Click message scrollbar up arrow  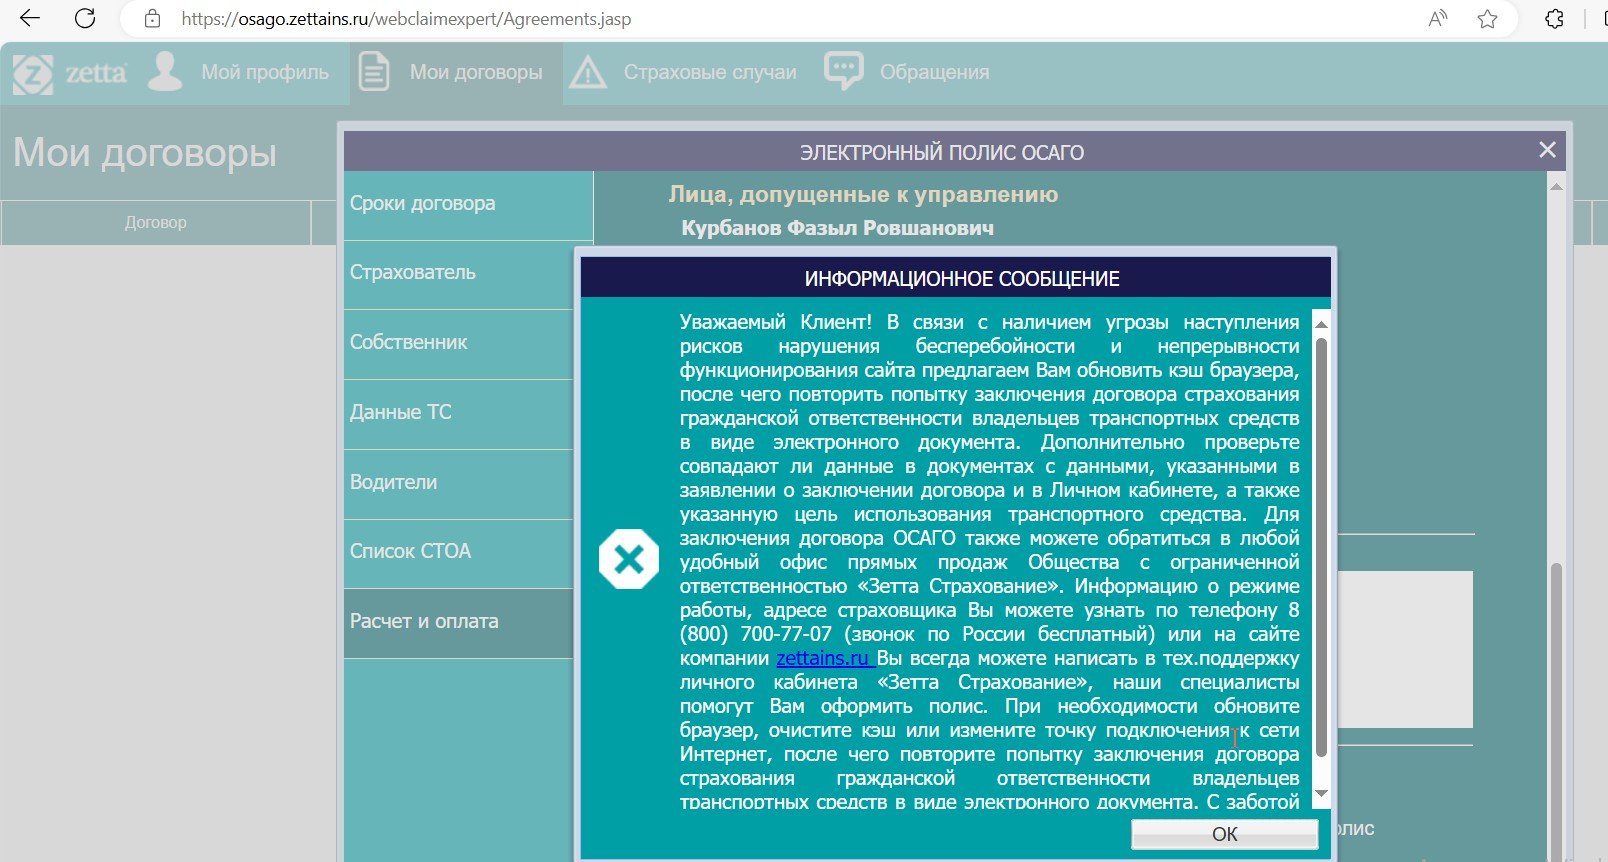pyautogui.click(x=1321, y=323)
